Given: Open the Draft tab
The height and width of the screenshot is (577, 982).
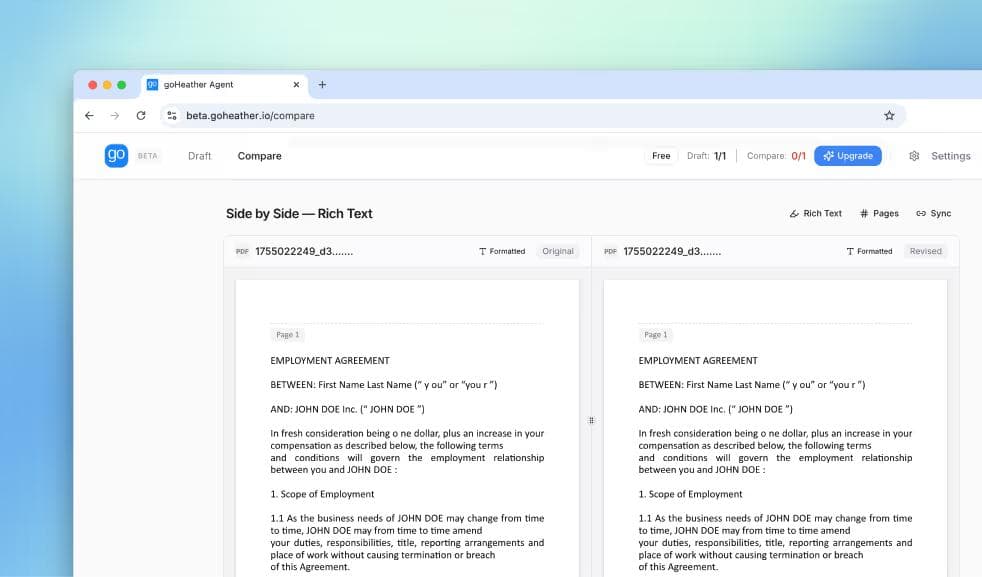Looking at the screenshot, I should pos(199,156).
